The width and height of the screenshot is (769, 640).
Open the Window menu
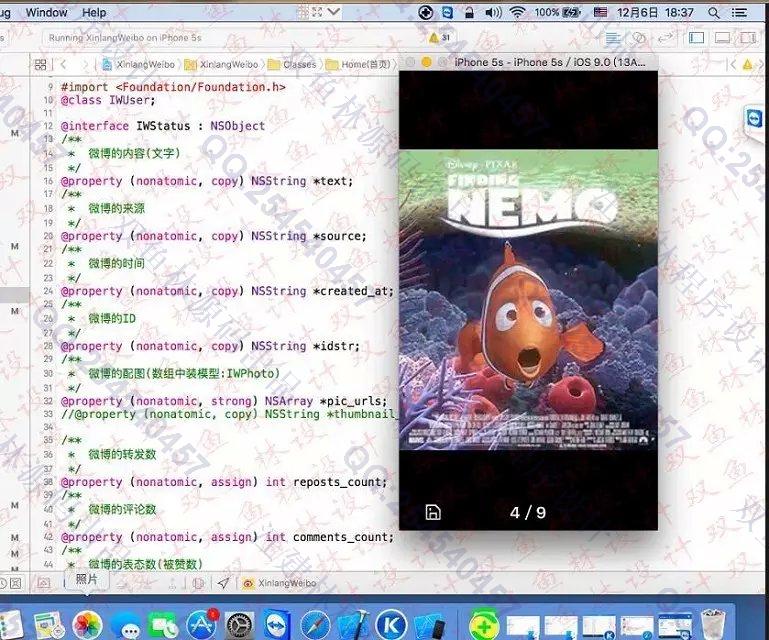[47, 12]
